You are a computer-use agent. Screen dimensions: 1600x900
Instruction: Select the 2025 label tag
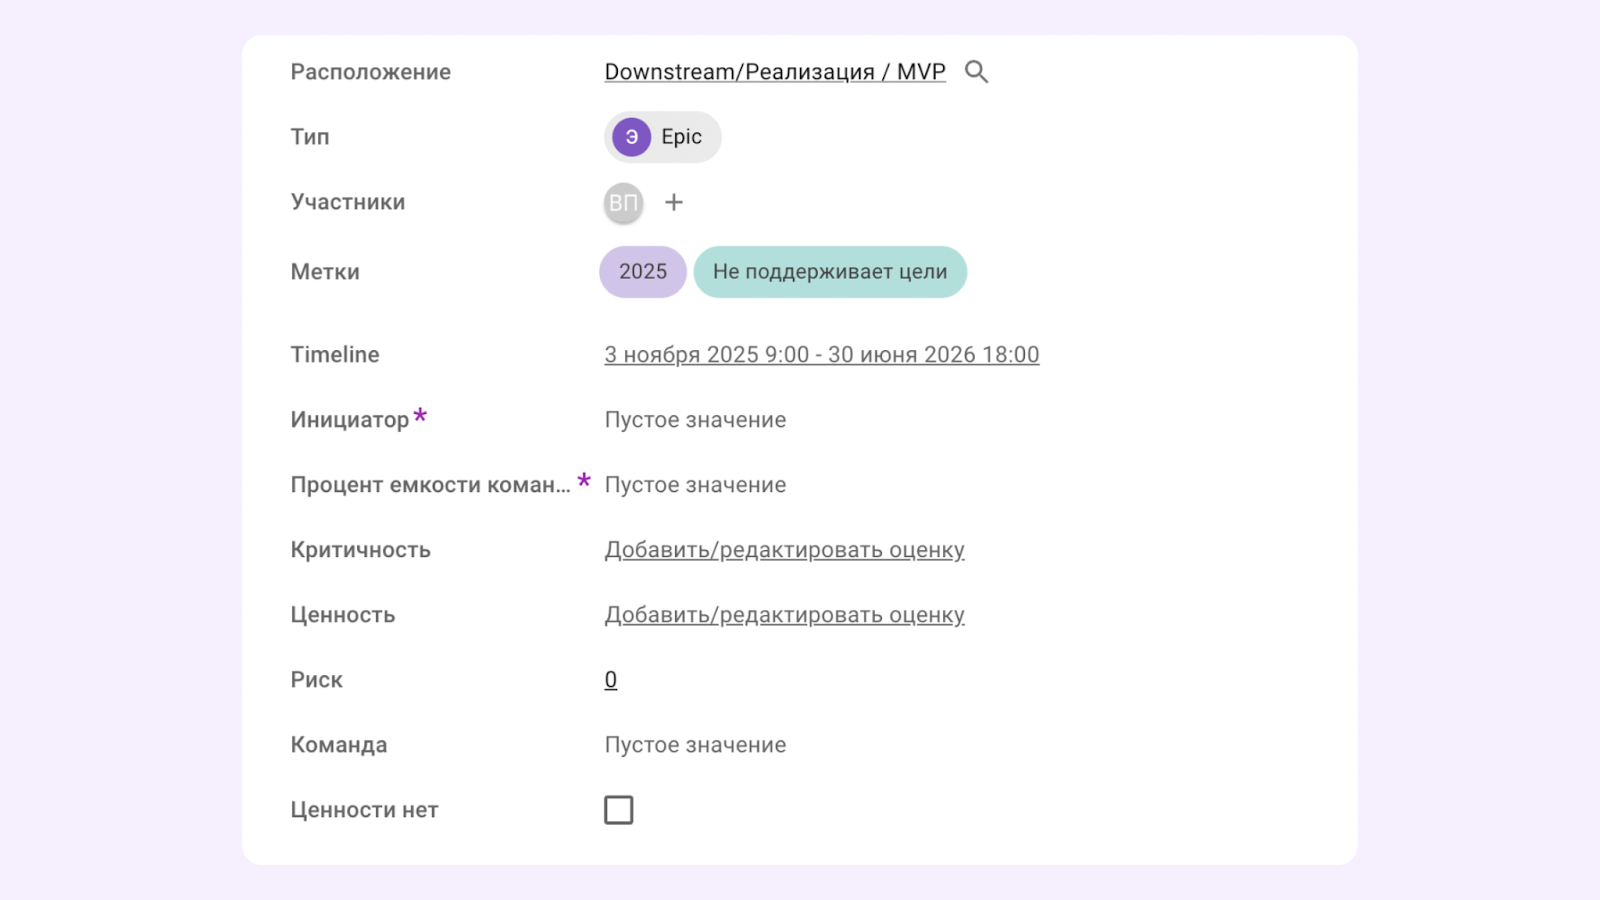[x=642, y=271]
